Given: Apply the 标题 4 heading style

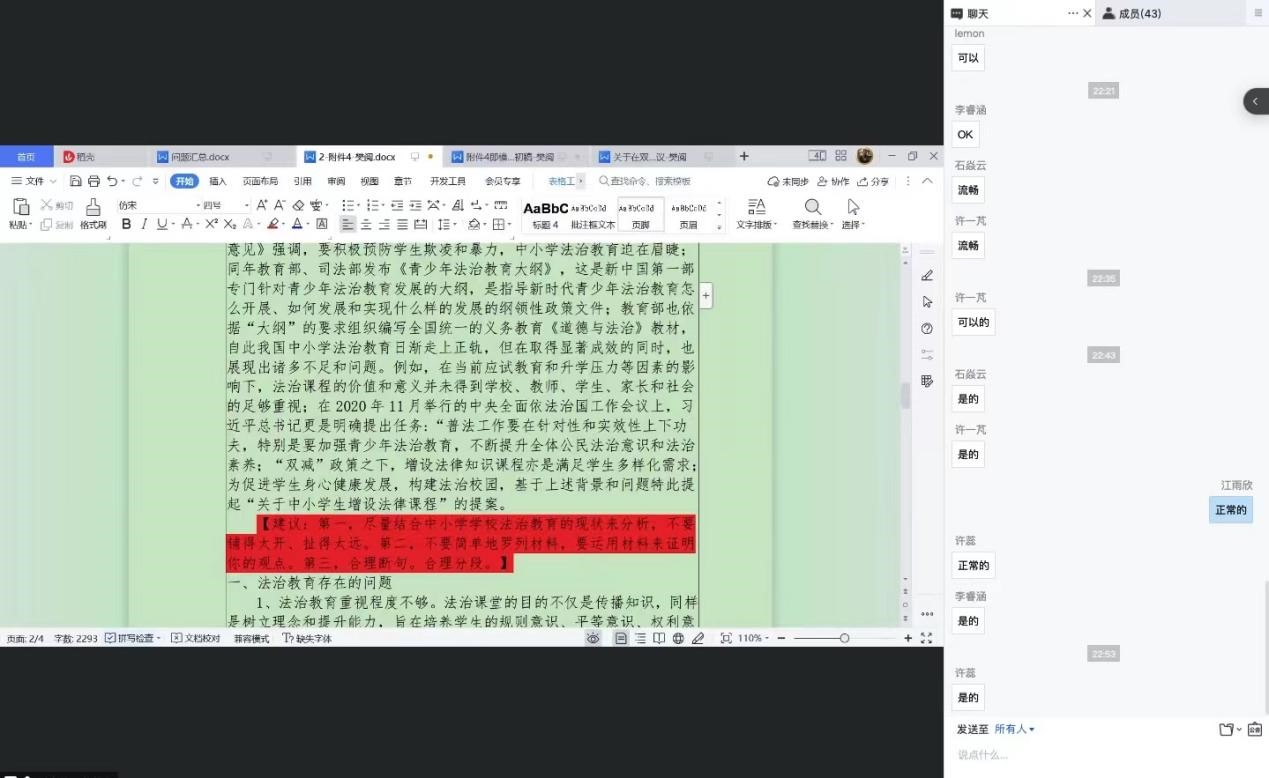Looking at the screenshot, I should (546, 214).
